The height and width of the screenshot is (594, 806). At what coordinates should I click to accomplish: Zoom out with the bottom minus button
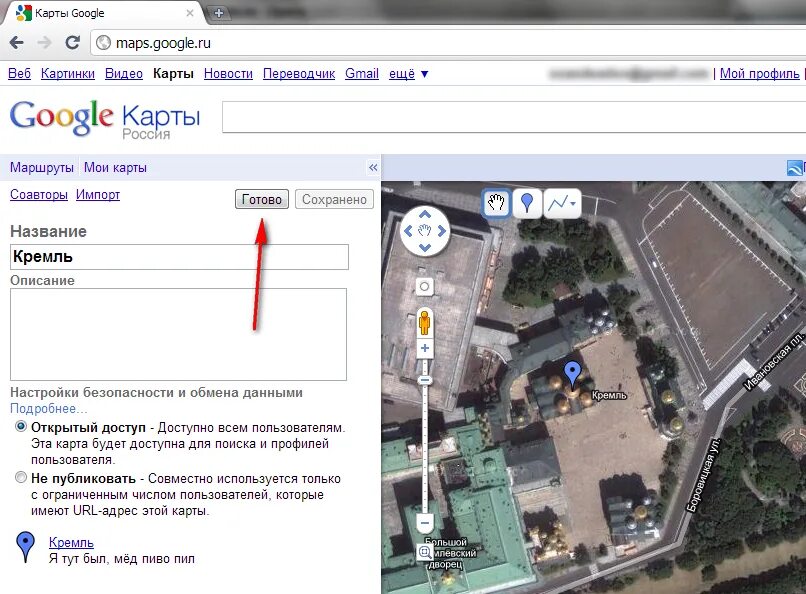click(x=425, y=524)
